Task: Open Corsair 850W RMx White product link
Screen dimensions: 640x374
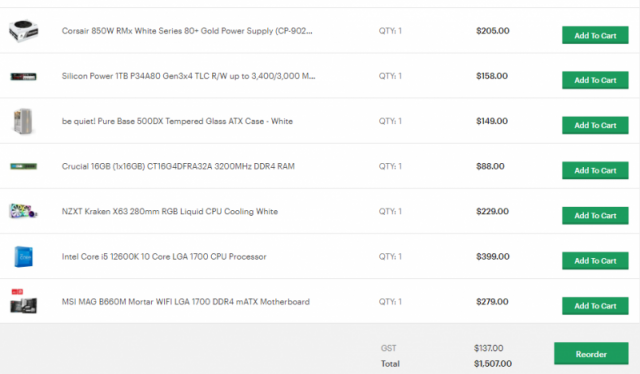Action: point(187,31)
